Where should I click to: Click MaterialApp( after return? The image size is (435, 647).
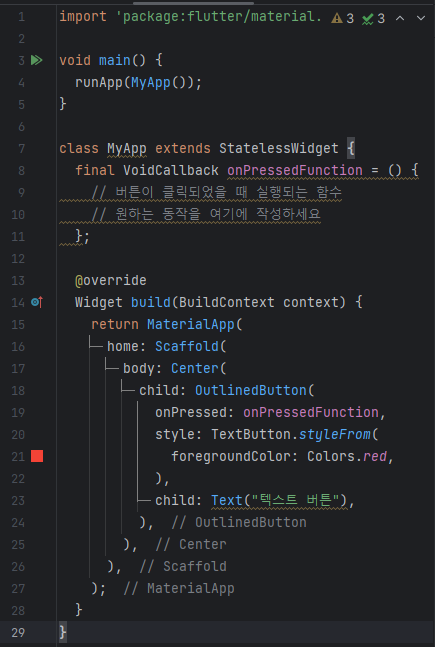pos(195,324)
